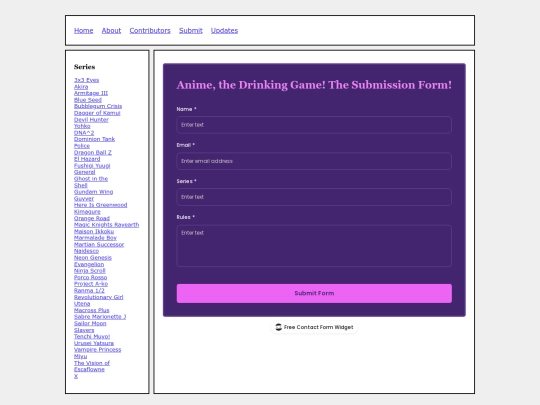540x405 pixels.
Task: Open the Slayers series link
Action: point(84,330)
